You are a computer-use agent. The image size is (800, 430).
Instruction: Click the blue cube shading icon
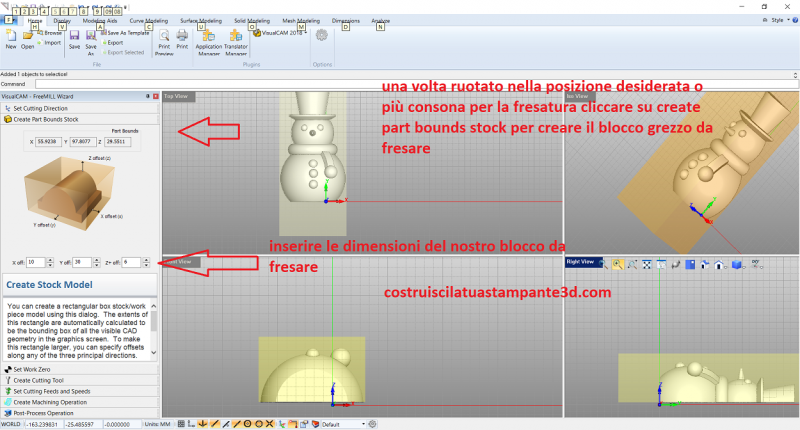pos(737,264)
